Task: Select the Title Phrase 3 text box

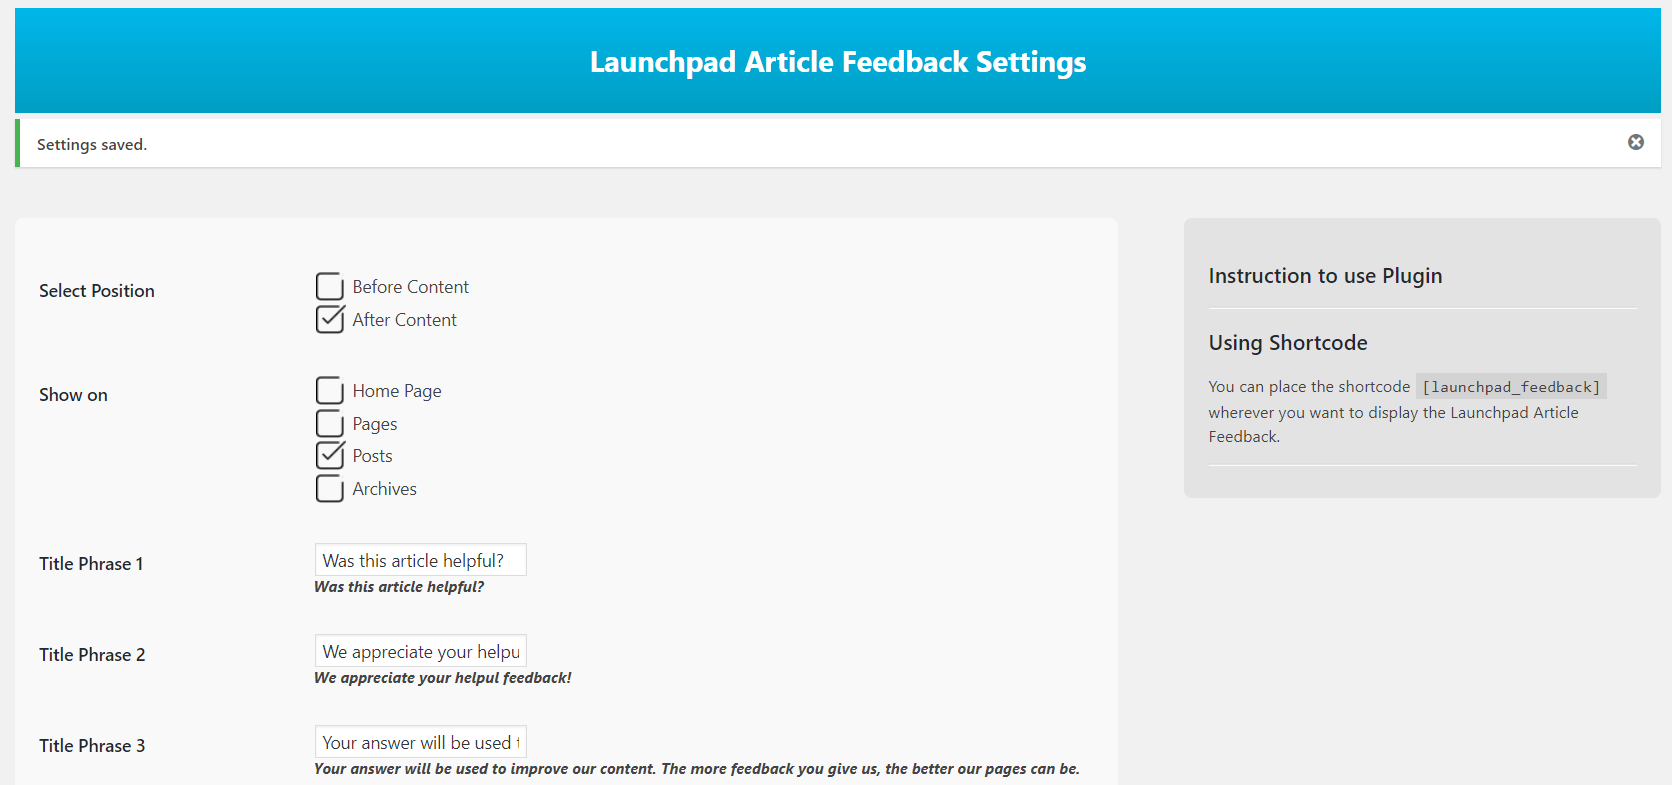Action: (420, 742)
